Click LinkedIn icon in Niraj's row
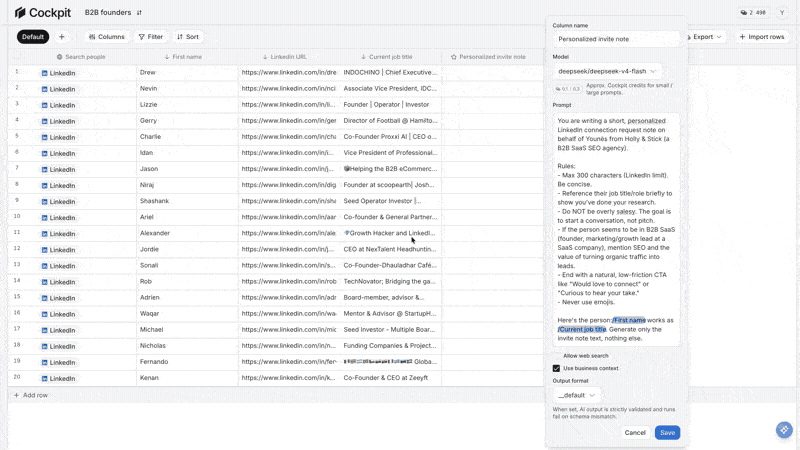Image resolution: width=800 pixels, height=450 pixels. point(44,186)
